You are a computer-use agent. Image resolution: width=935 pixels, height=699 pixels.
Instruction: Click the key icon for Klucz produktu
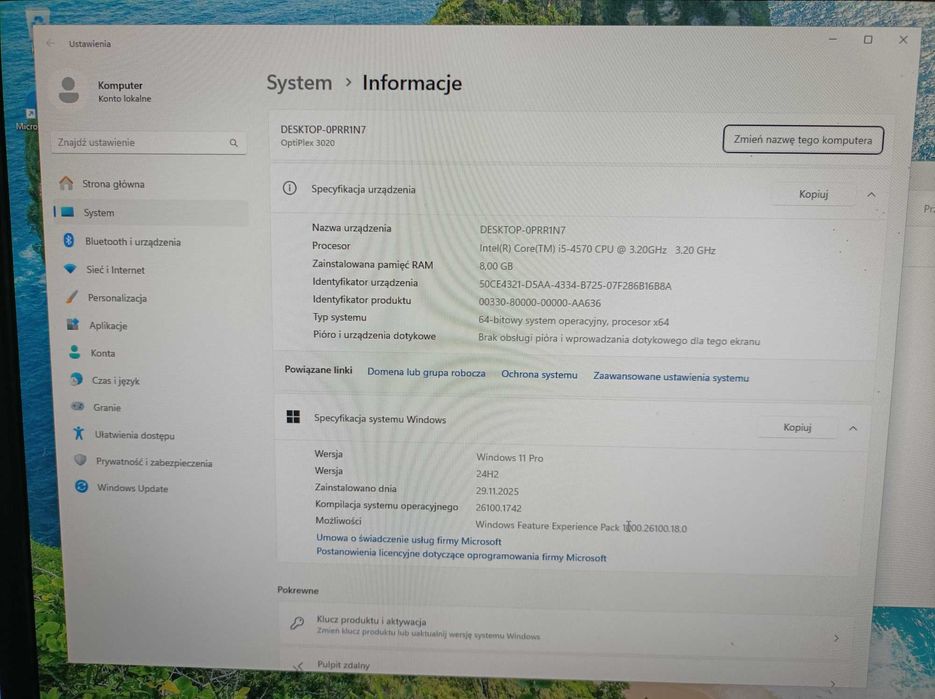click(296, 624)
